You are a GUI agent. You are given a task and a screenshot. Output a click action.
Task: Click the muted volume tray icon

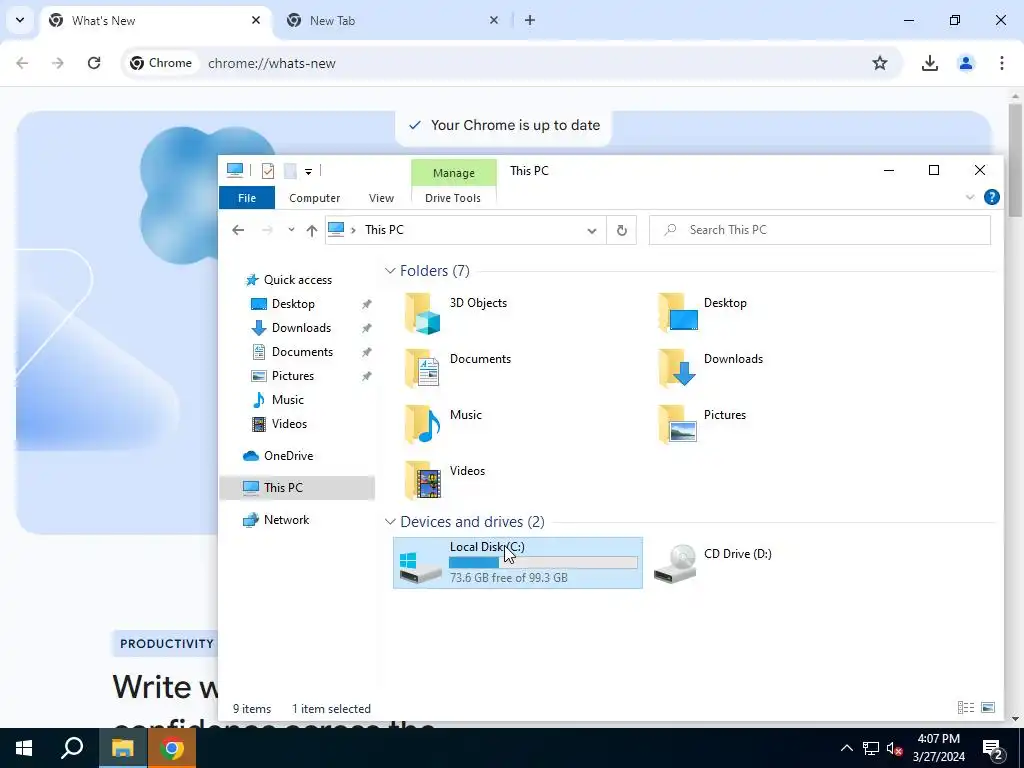(894, 748)
